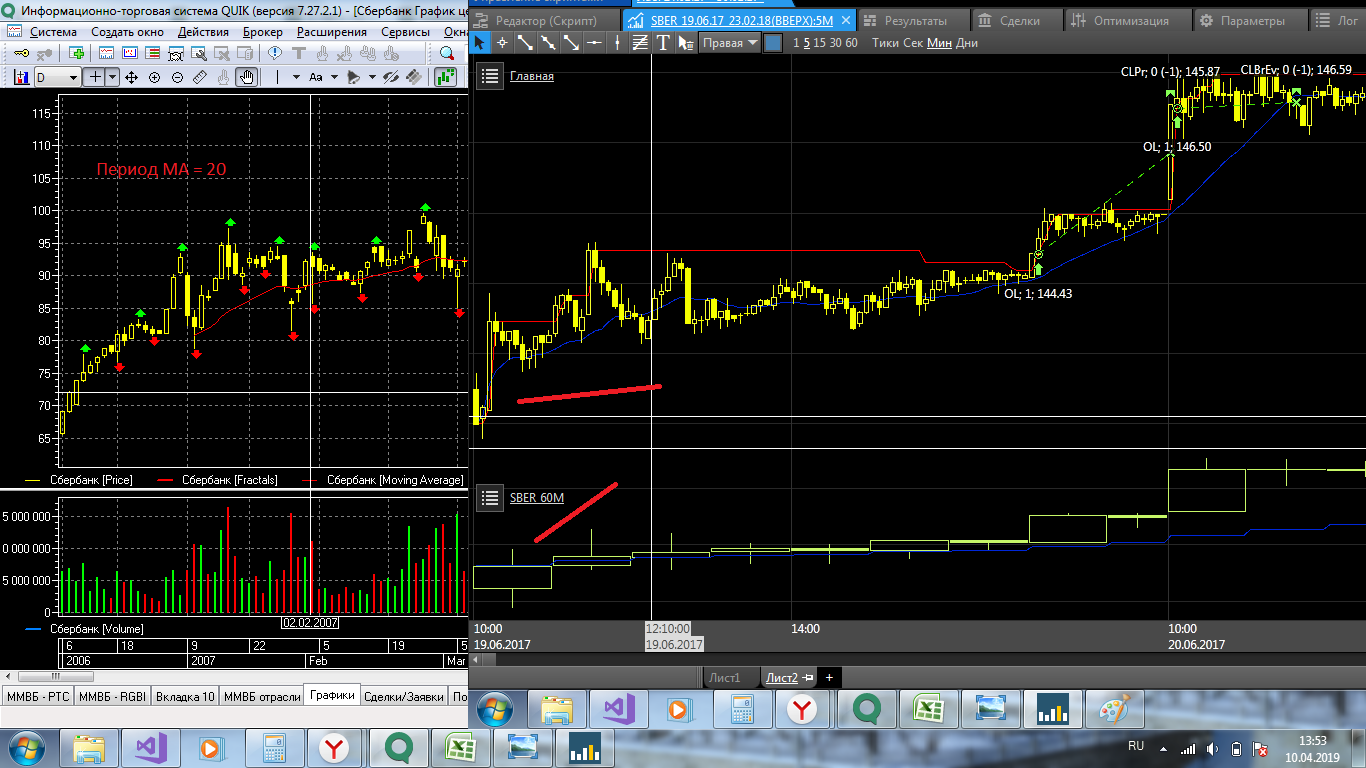The width and height of the screenshot is (1366, 768).
Task: Click the SBER 60M panel link
Action: click(537, 498)
